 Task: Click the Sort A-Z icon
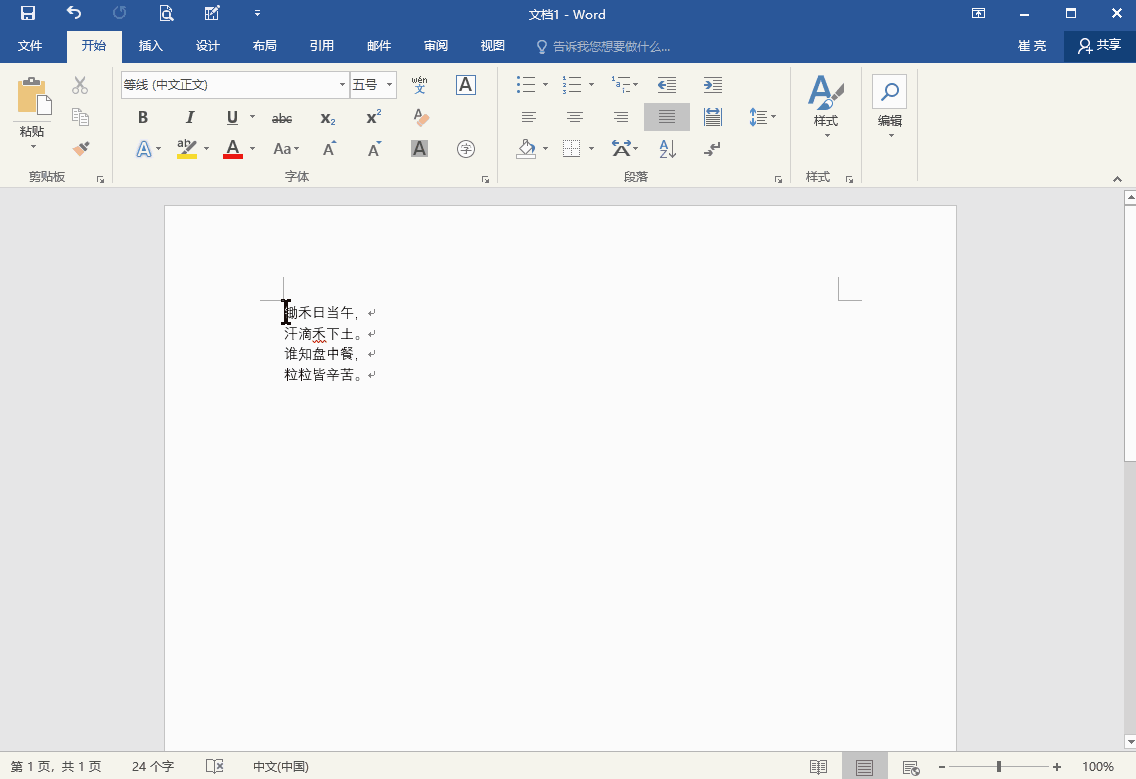pos(668,149)
